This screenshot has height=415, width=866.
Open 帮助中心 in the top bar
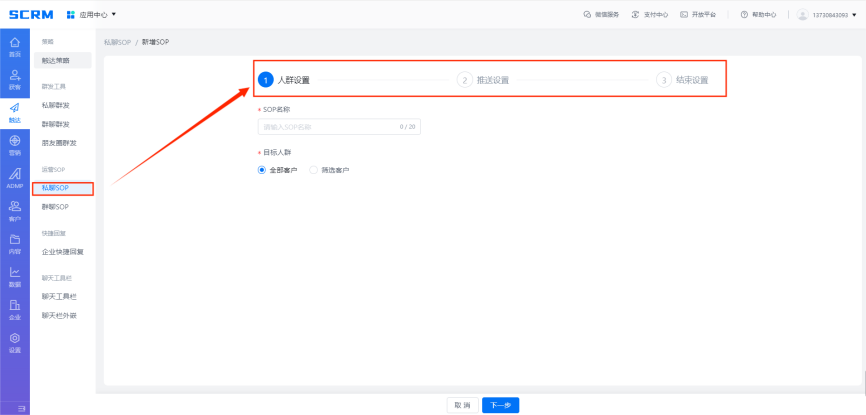click(759, 14)
